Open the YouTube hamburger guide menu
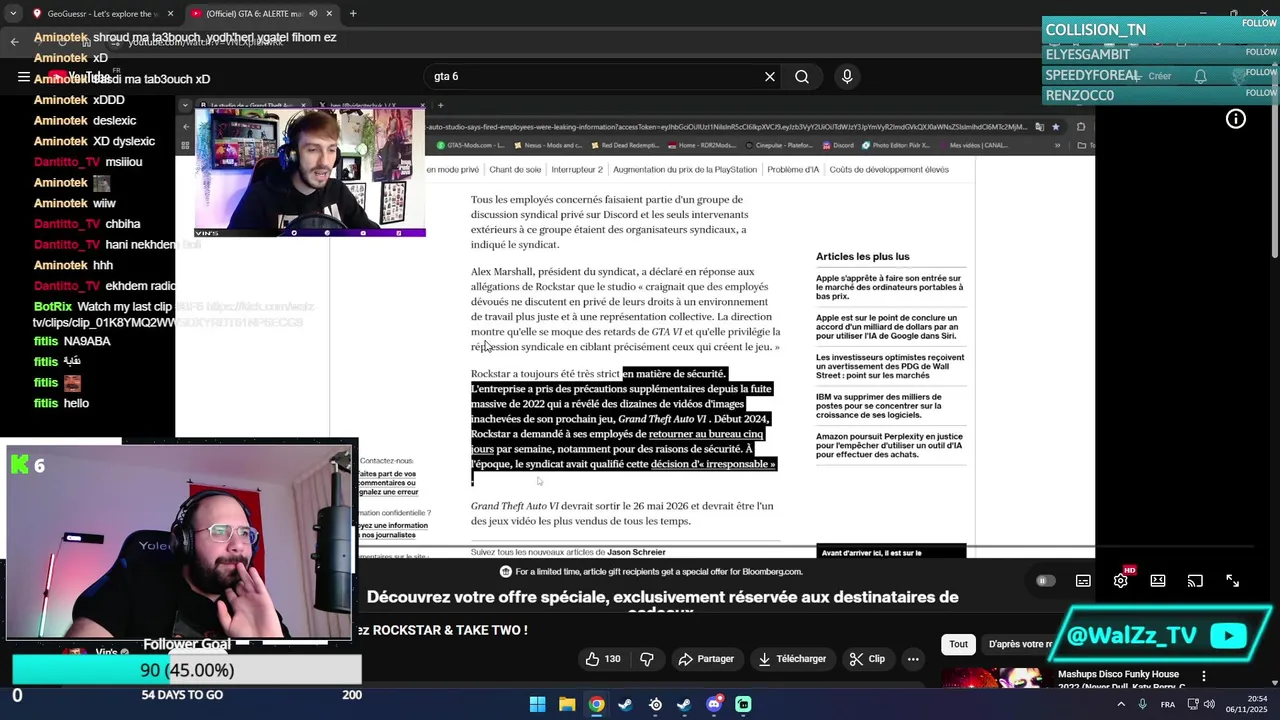Image resolution: width=1280 pixels, height=720 pixels. [x=23, y=76]
